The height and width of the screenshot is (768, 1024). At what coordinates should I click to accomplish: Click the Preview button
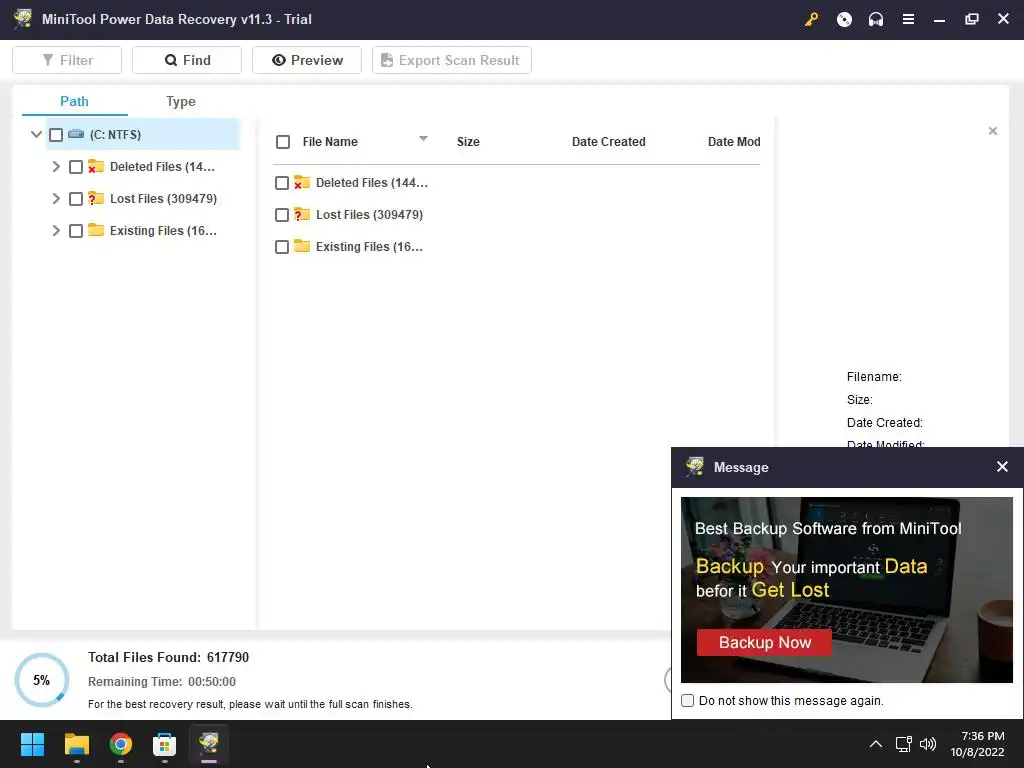pyautogui.click(x=307, y=60)
